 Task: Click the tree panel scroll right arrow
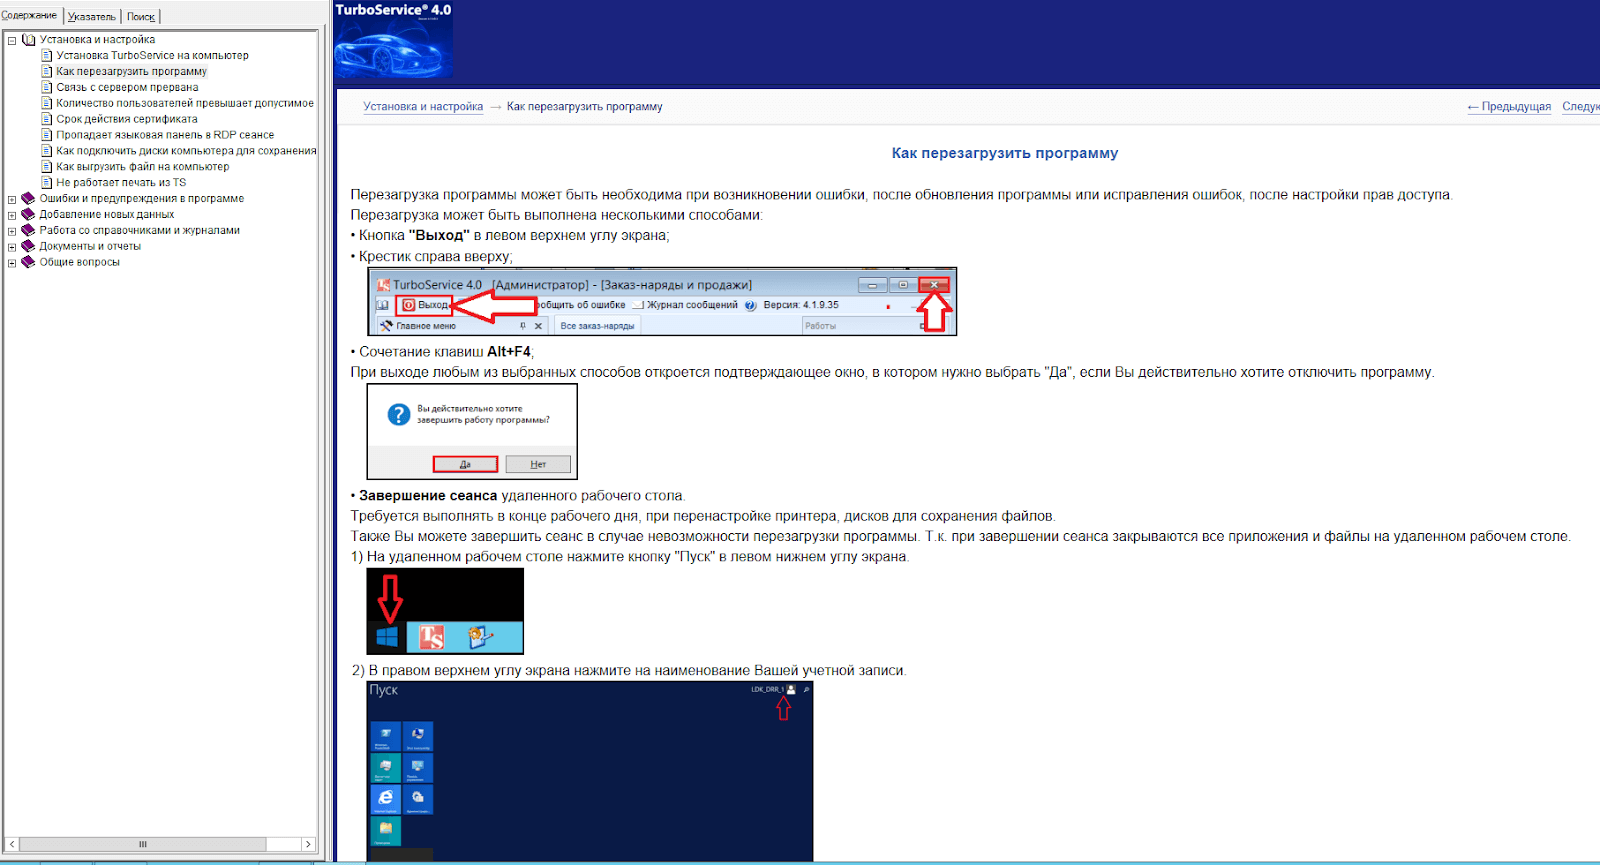pyautogui.click(x=308, y=844)
